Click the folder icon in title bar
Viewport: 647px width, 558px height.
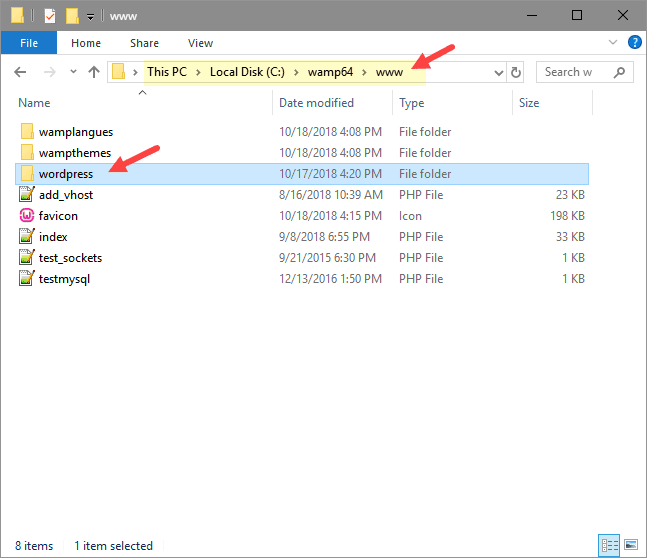(17, 16)
